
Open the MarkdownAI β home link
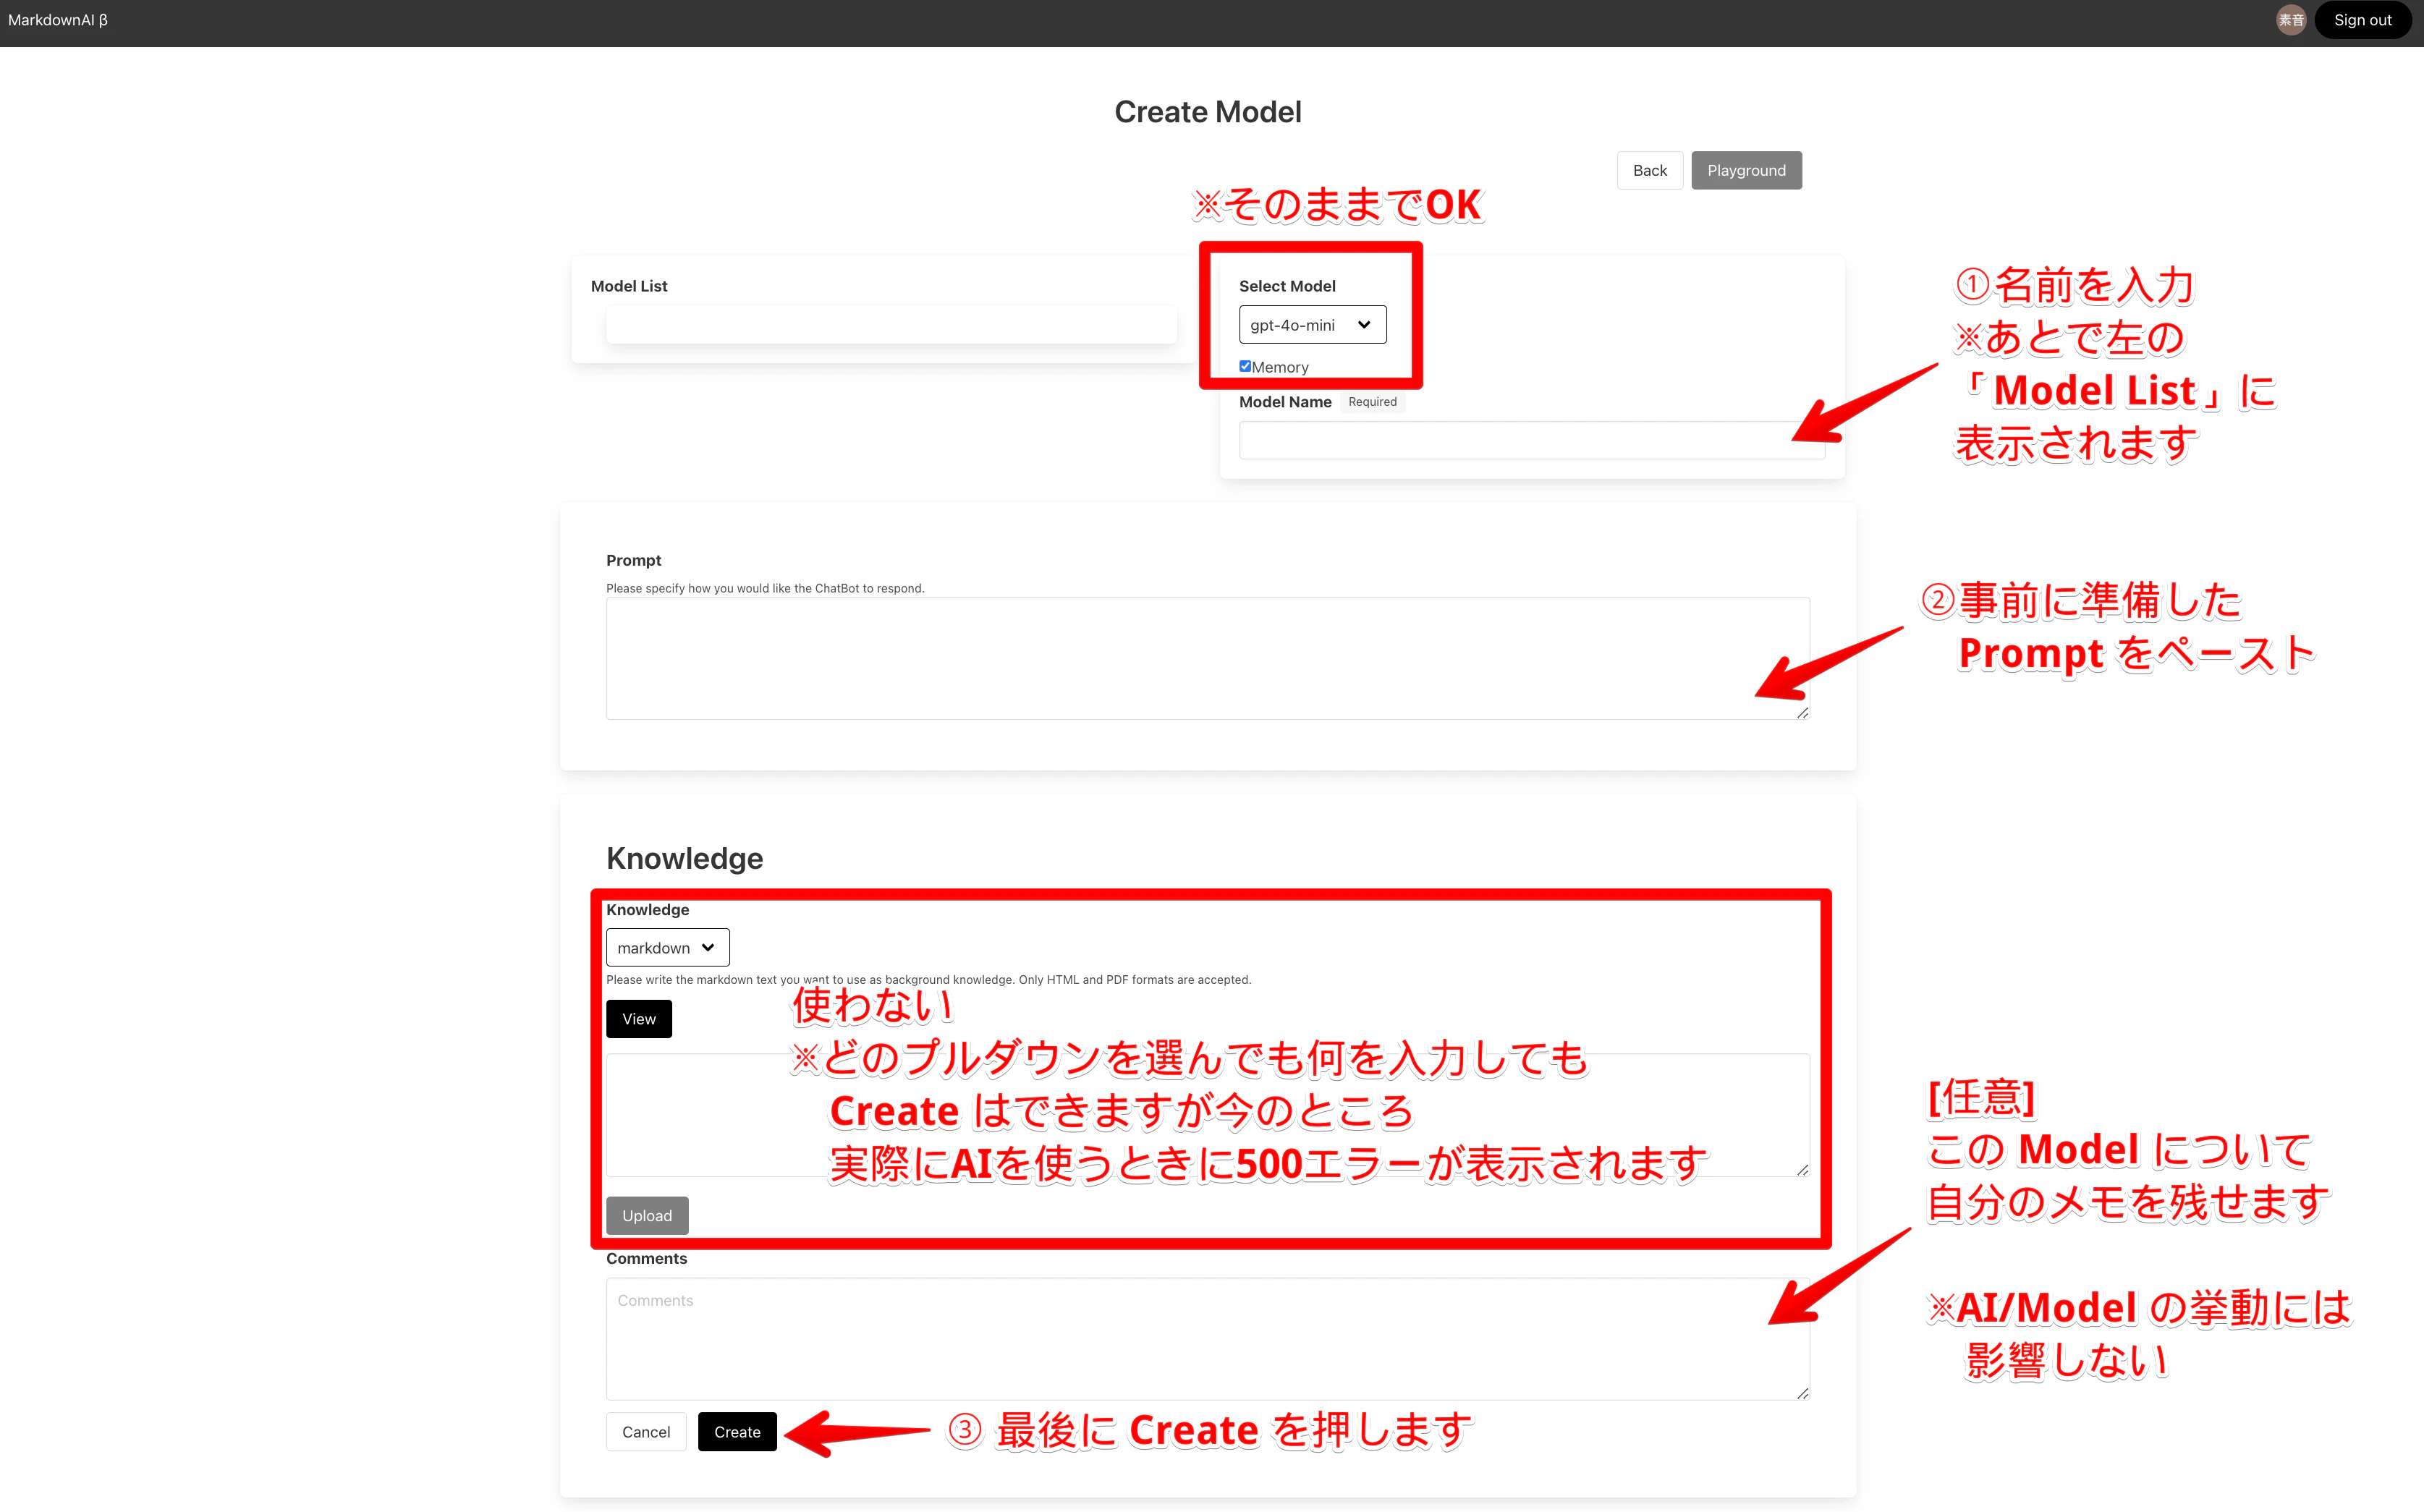pos(58,20)
